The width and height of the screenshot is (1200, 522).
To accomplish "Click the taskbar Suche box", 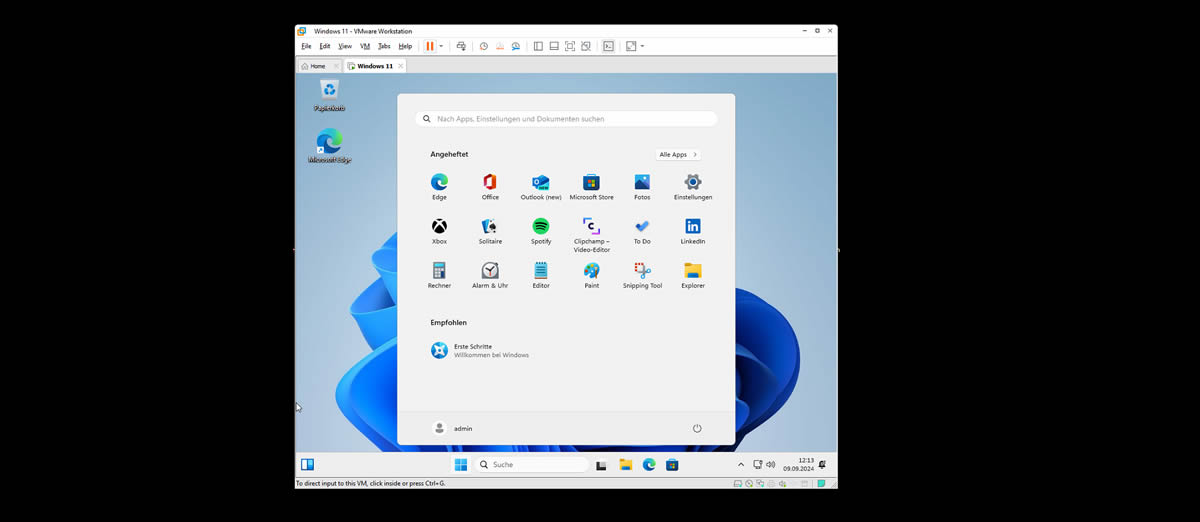I will click(x=530, y=465).
